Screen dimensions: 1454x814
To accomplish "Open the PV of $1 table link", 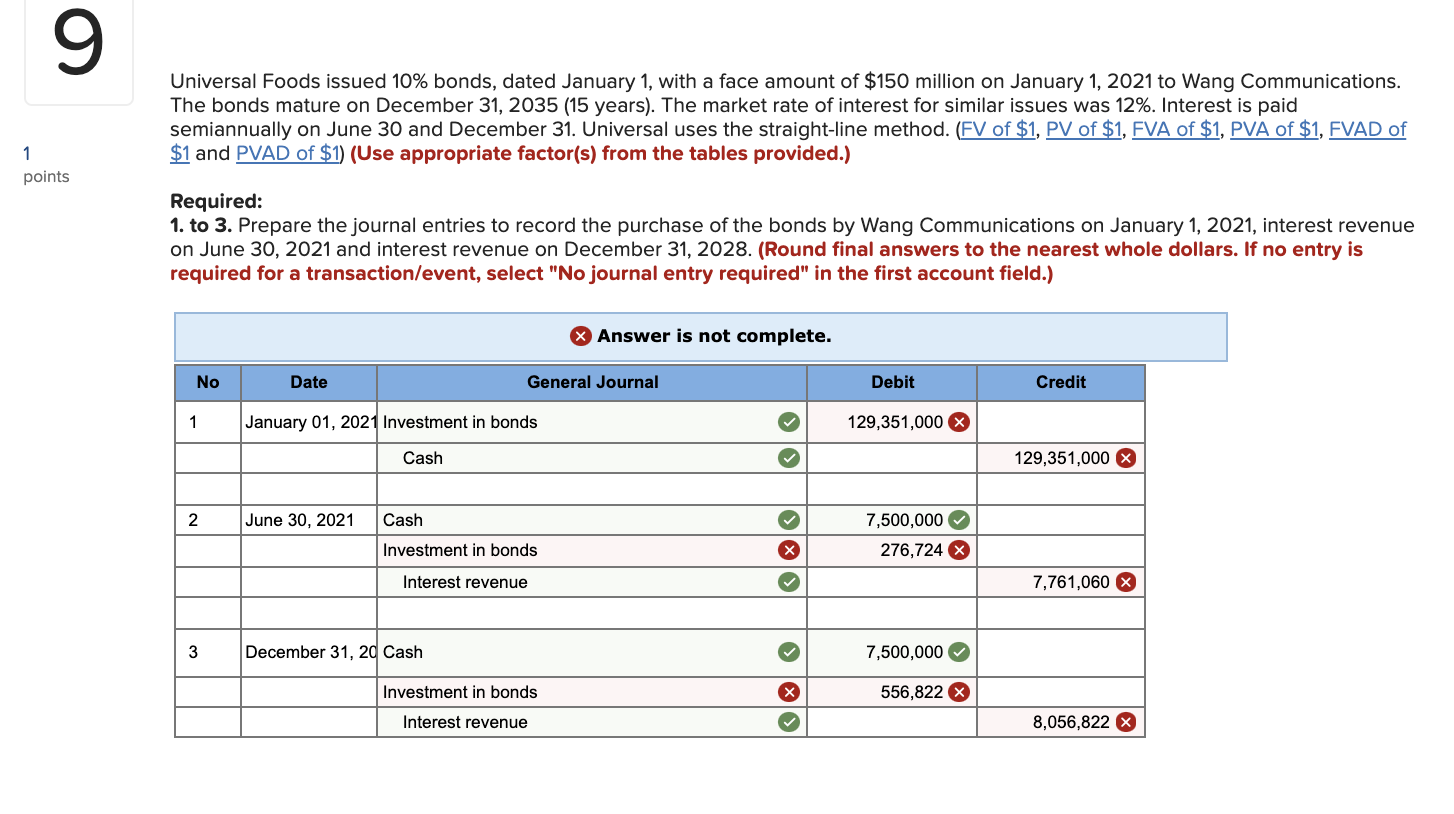I will [x=1083, y=129].
